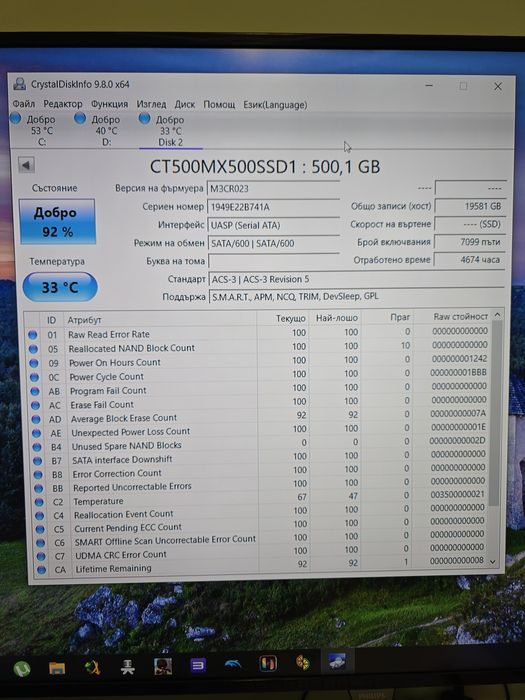
Task: Open the Редактор menu
Action: tap(63, 104)
